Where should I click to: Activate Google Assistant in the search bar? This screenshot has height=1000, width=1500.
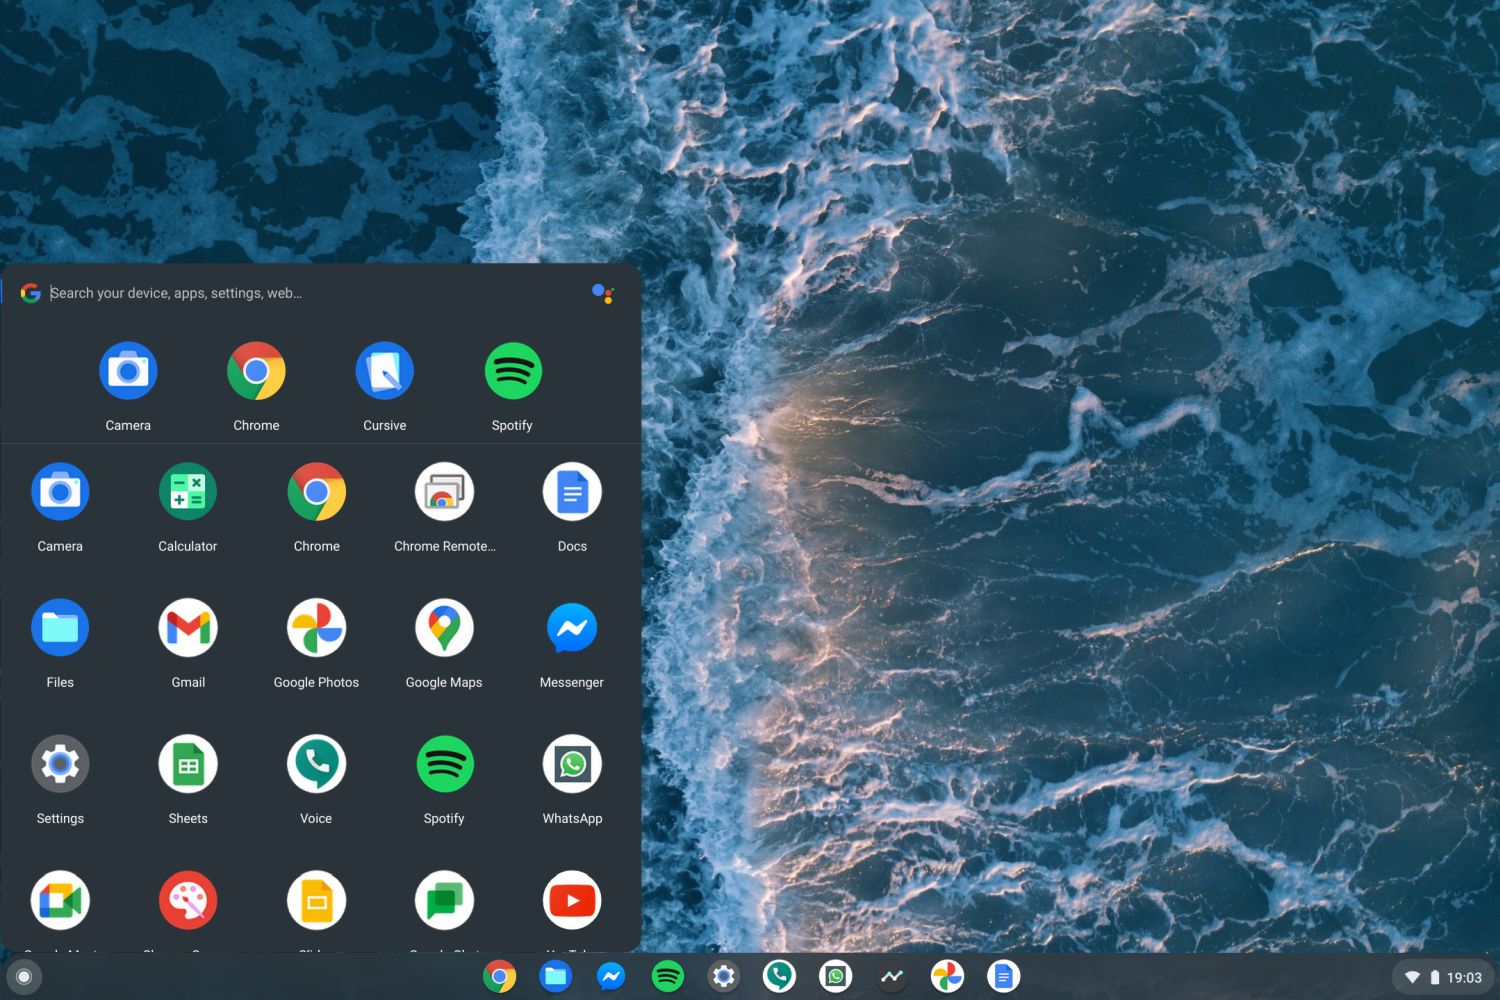coord(602,293)
